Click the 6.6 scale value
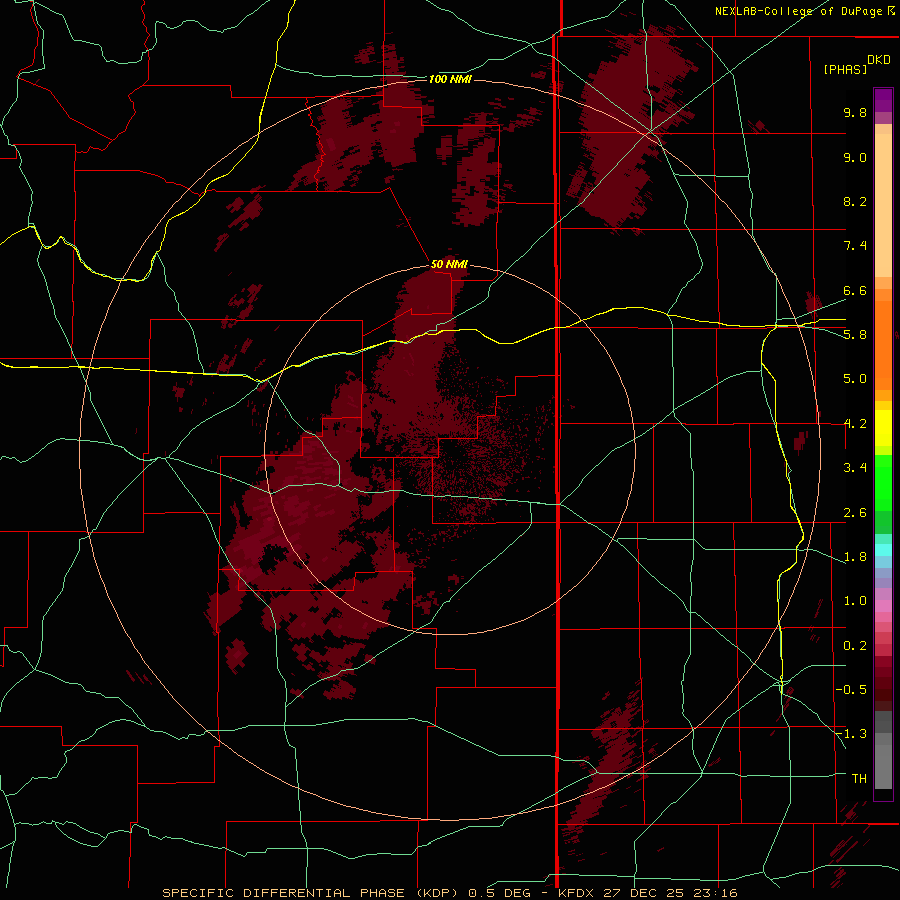Image resolution: width=900 pixels, height=900 pixels. tap(855, 290)
